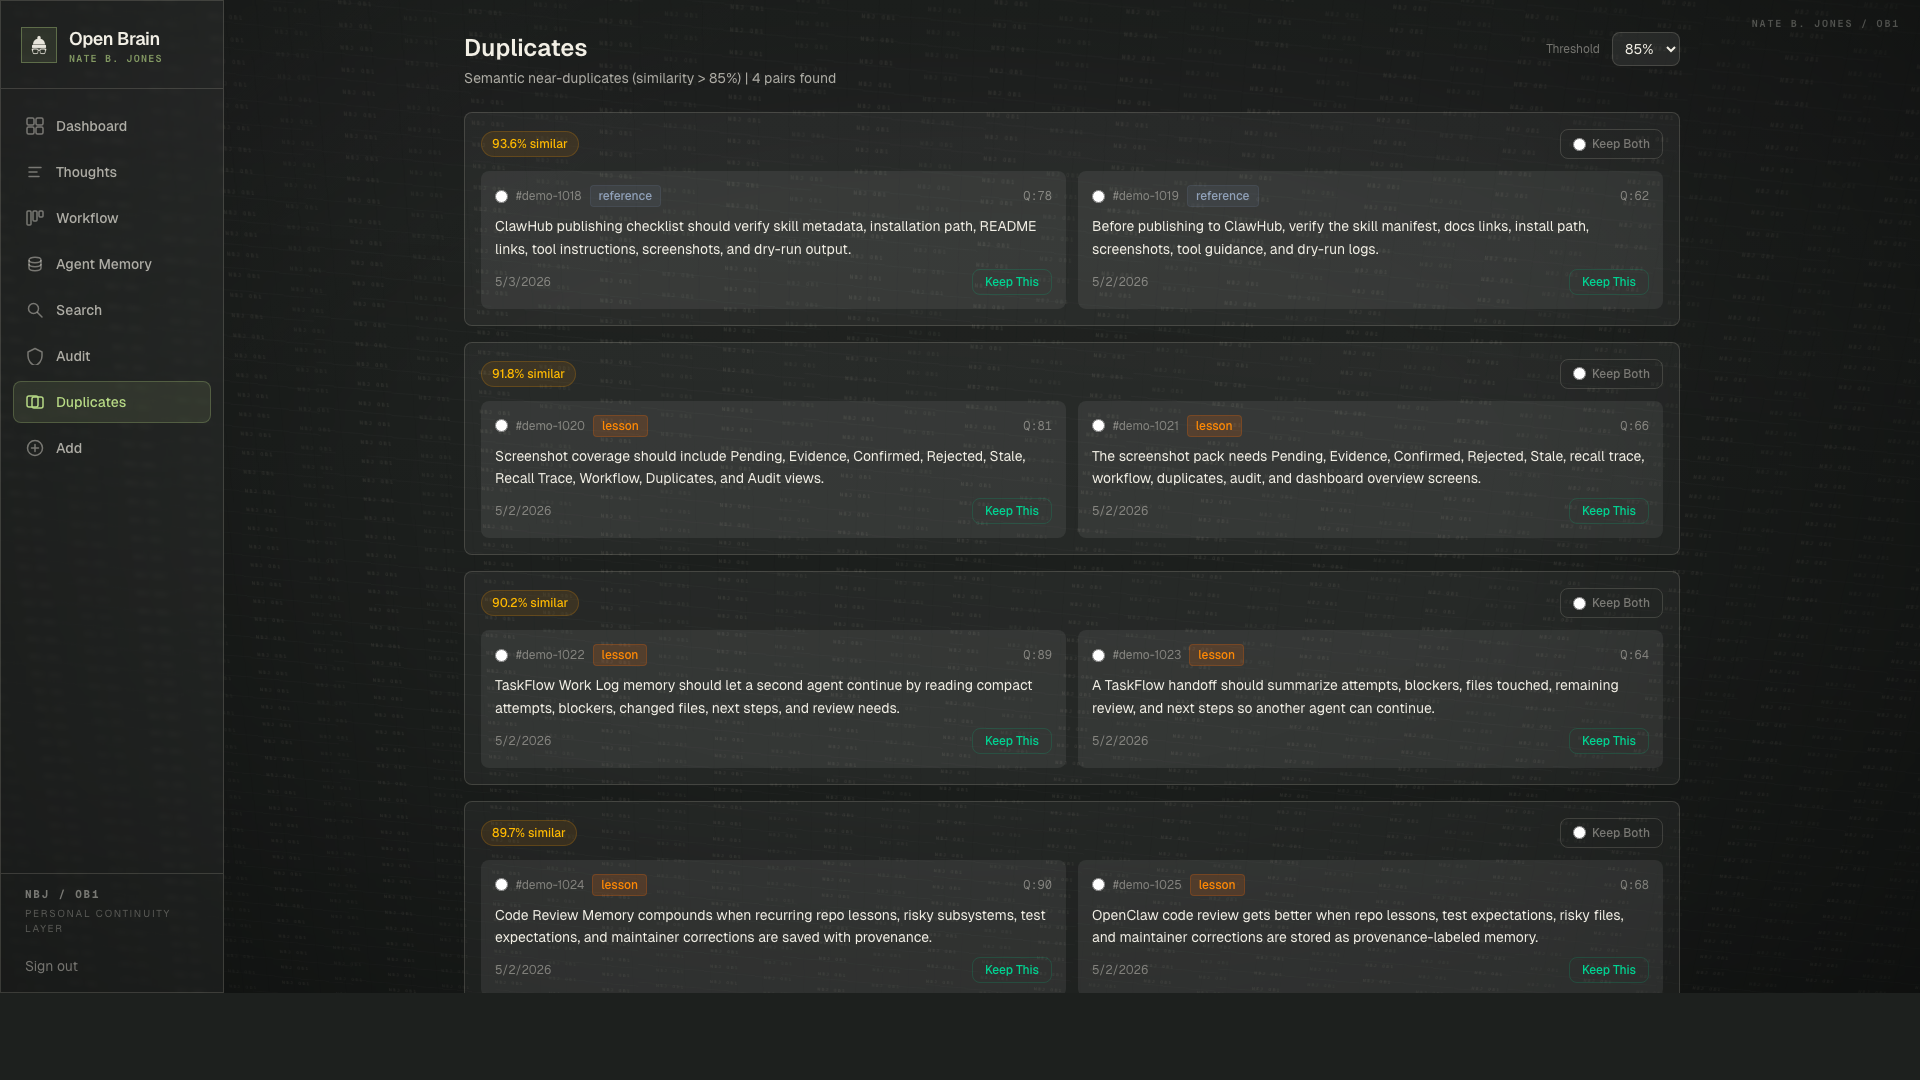This screenshot has width=1920, height=1080.
Task: Click the NATE B. JONES / OB1 header label
Action: [x=1825, y=24]
